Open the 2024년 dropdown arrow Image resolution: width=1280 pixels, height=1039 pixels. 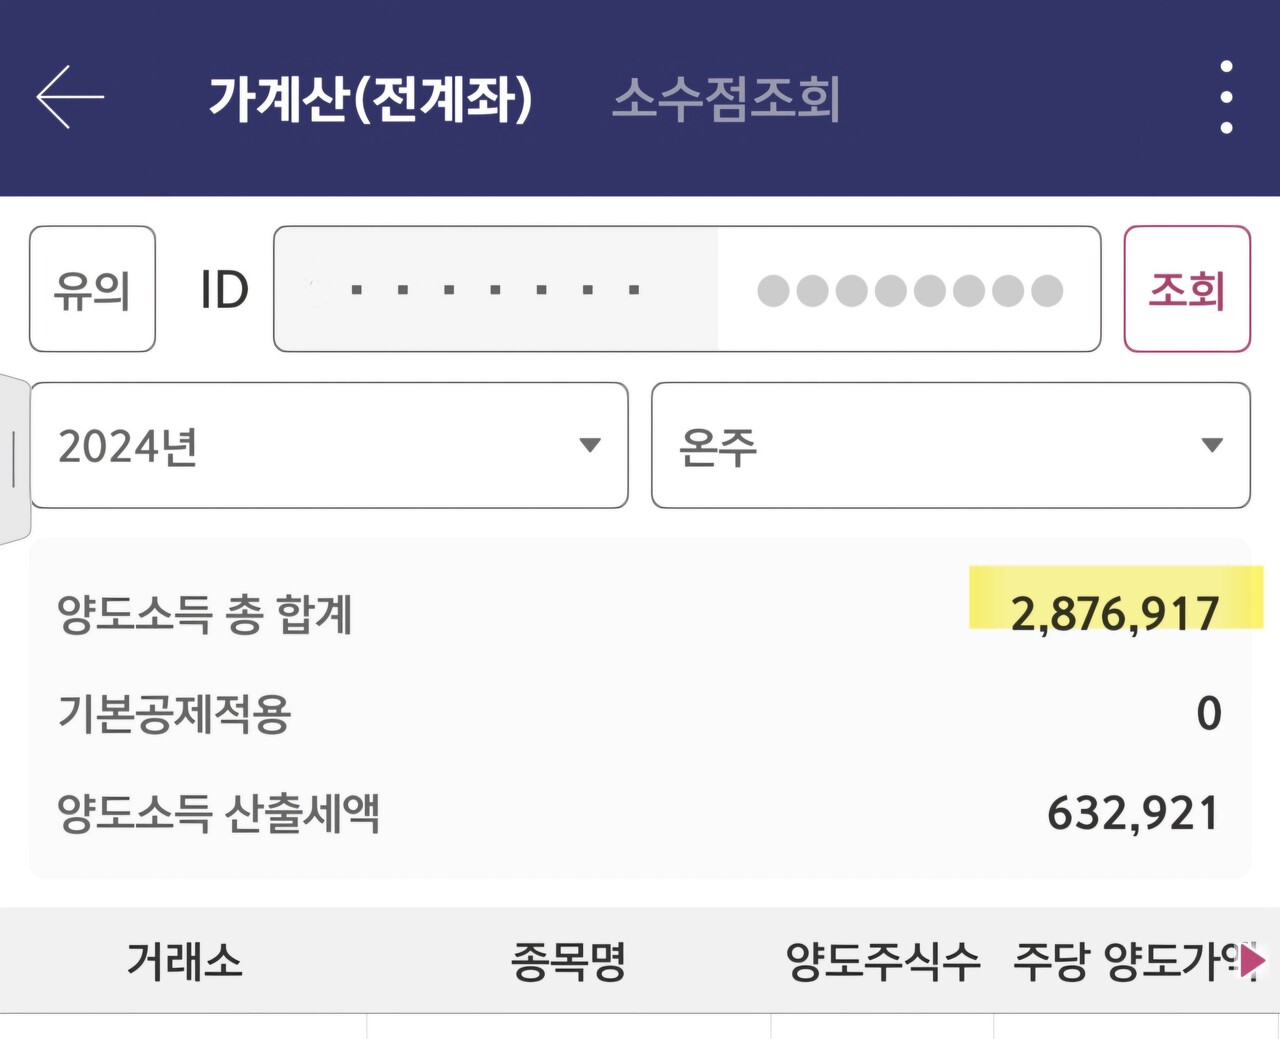pyautogui.click(x=591, y=446)
